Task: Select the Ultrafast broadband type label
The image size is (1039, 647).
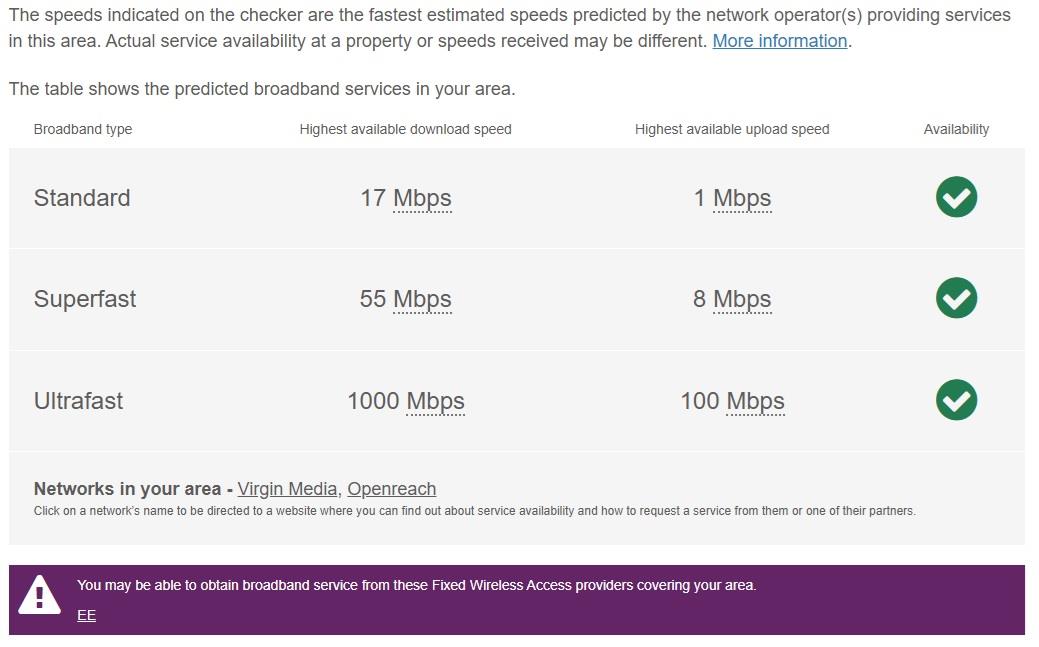Action: pyautogui.click(x=78, y=401)
